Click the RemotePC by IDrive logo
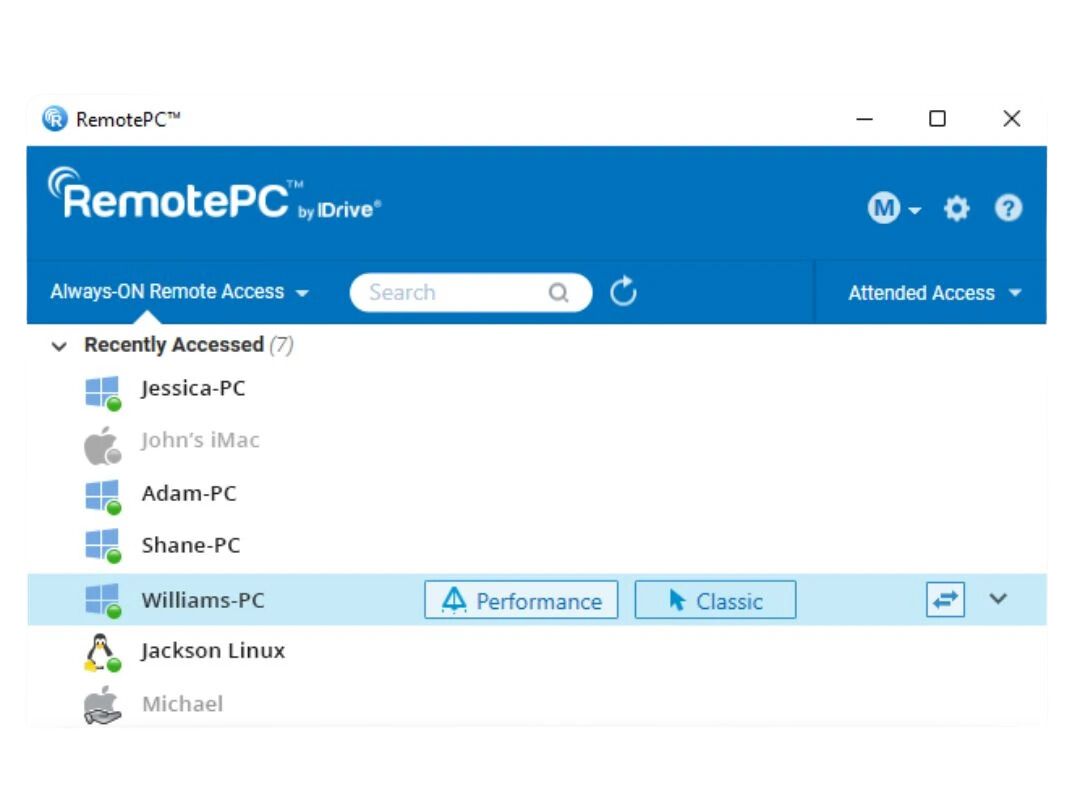This screenshot has width=1080, height=810. pos(214,196)
